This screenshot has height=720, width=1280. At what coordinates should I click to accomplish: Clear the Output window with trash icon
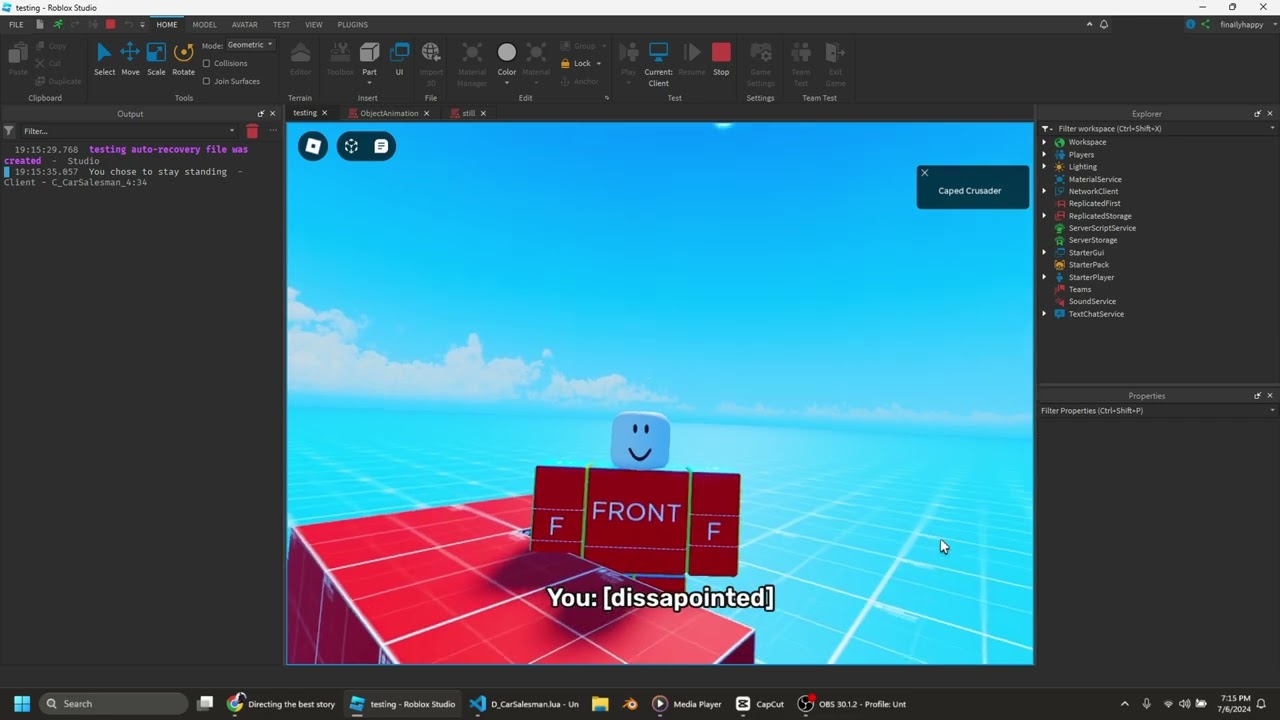[x=252, y=131]
